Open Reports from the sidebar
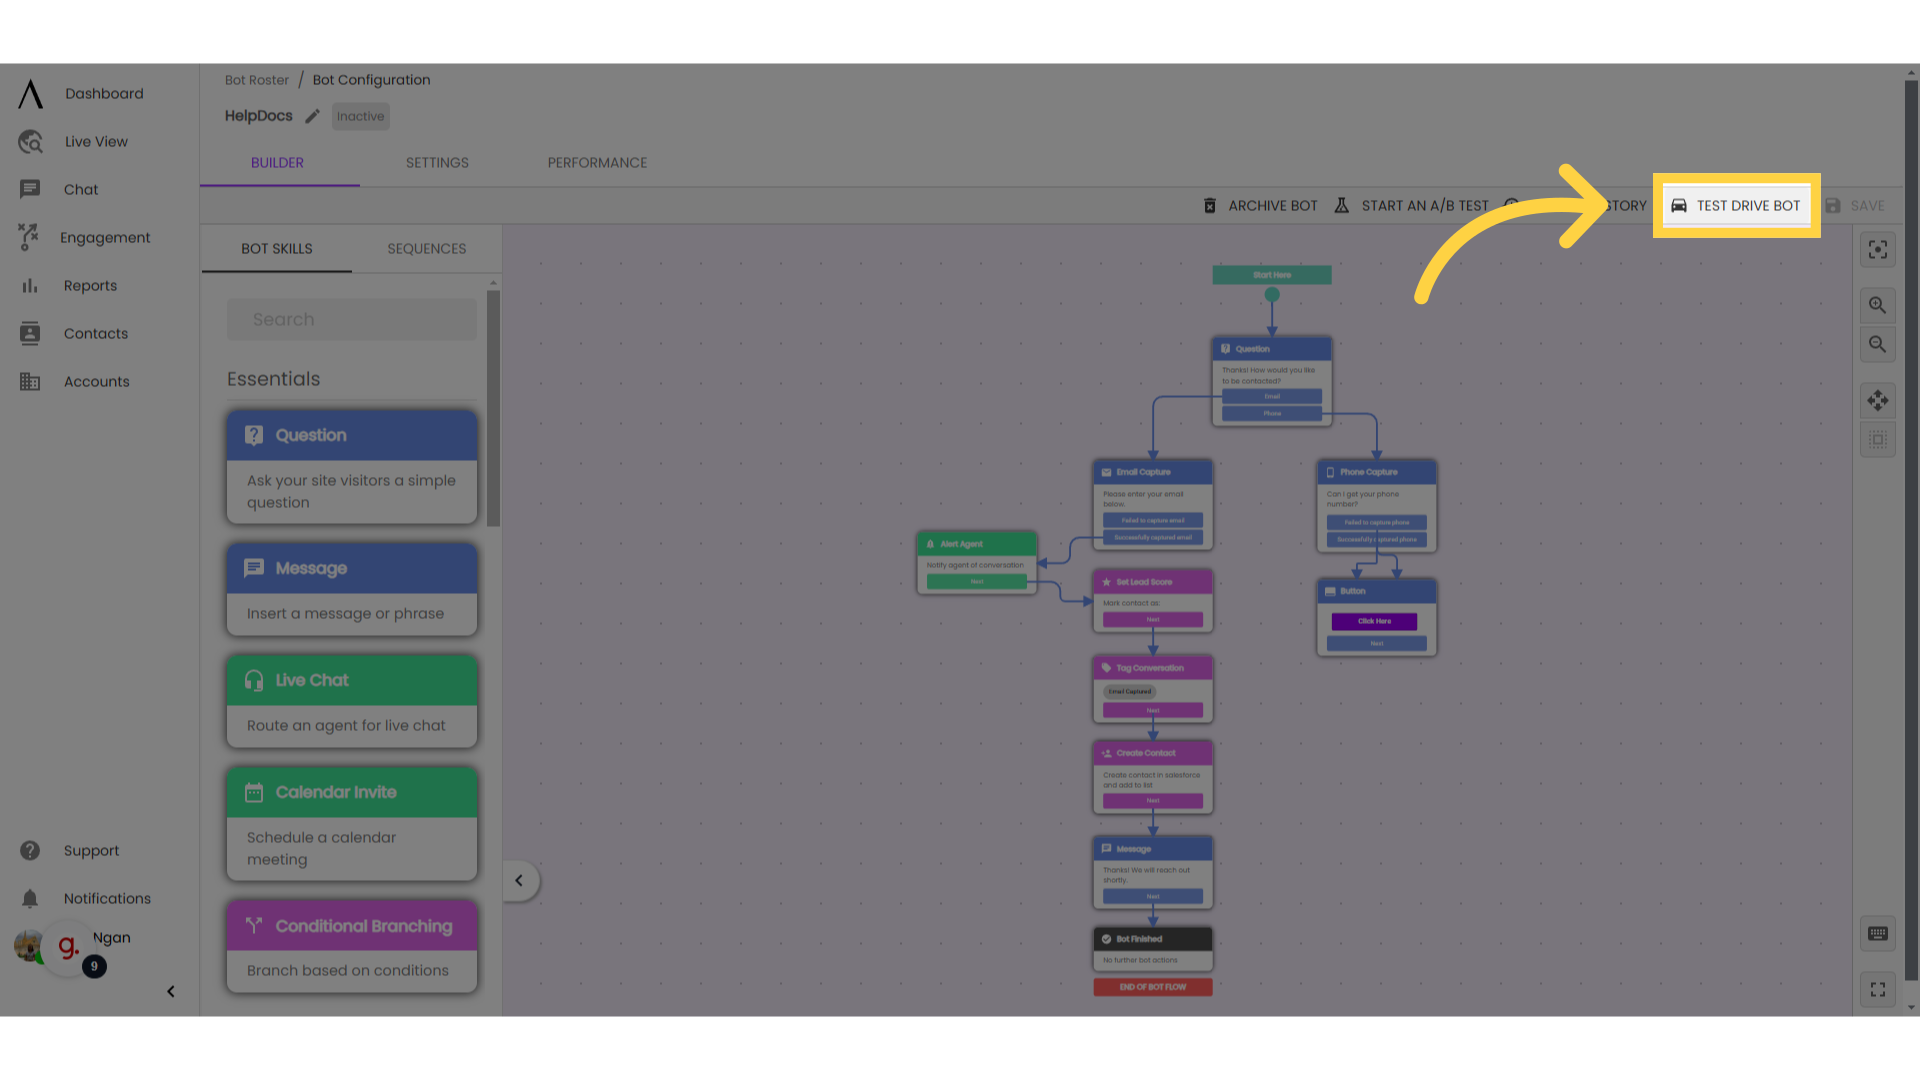The width and height of the screenshot is (1920, 1080). point(90,286)
